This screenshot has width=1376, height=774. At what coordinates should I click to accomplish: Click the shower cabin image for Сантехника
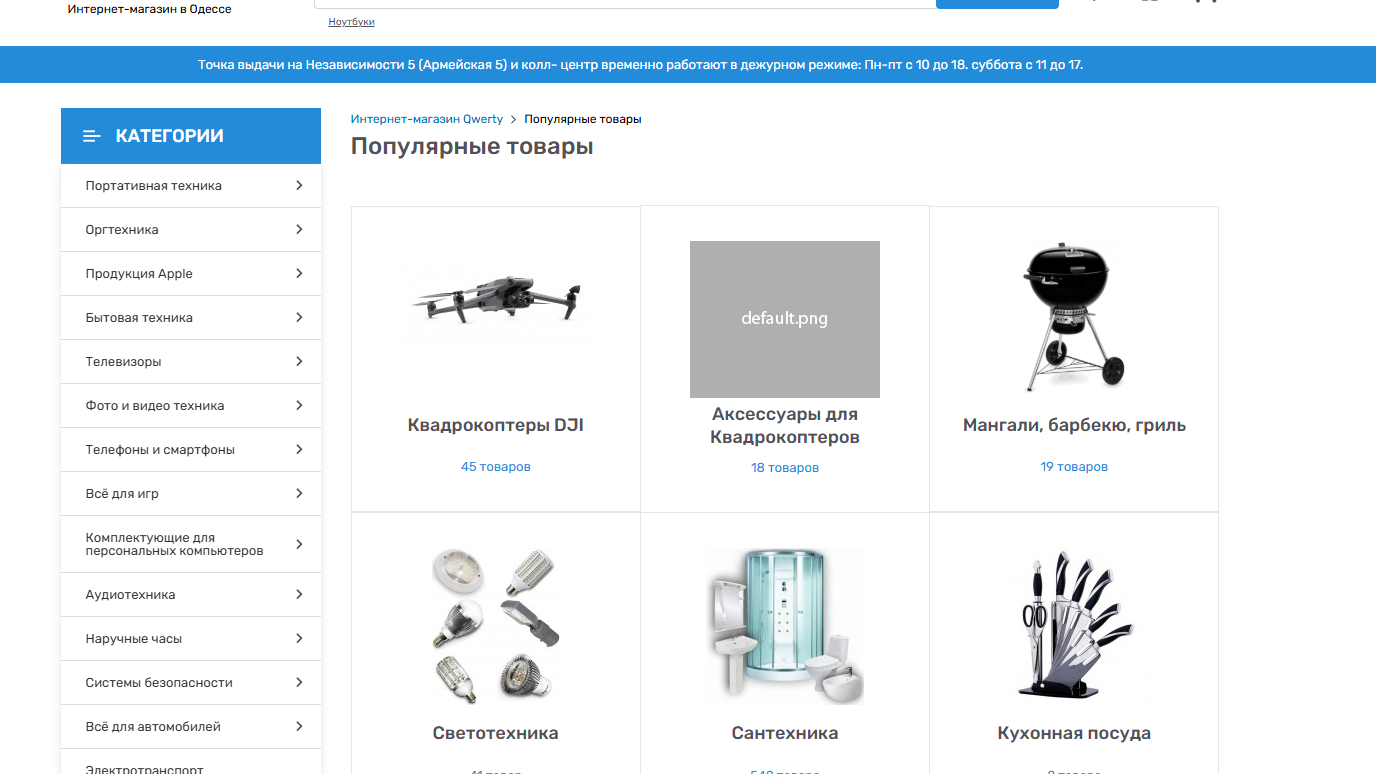click(x=785, y=625)
